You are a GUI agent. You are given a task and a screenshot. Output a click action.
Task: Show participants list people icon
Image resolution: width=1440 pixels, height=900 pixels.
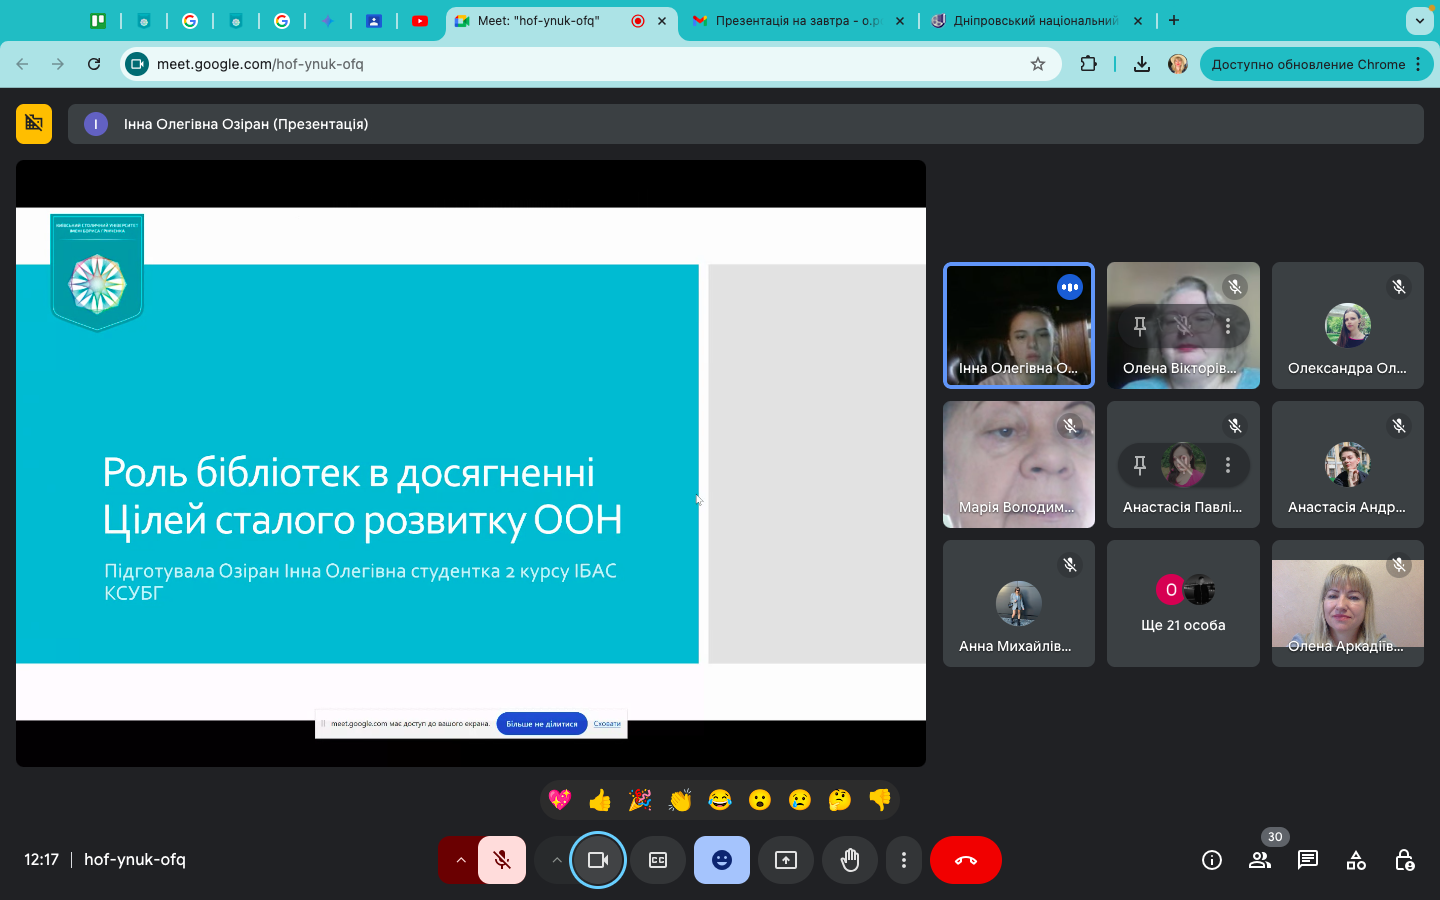[x=1259, y=860]
